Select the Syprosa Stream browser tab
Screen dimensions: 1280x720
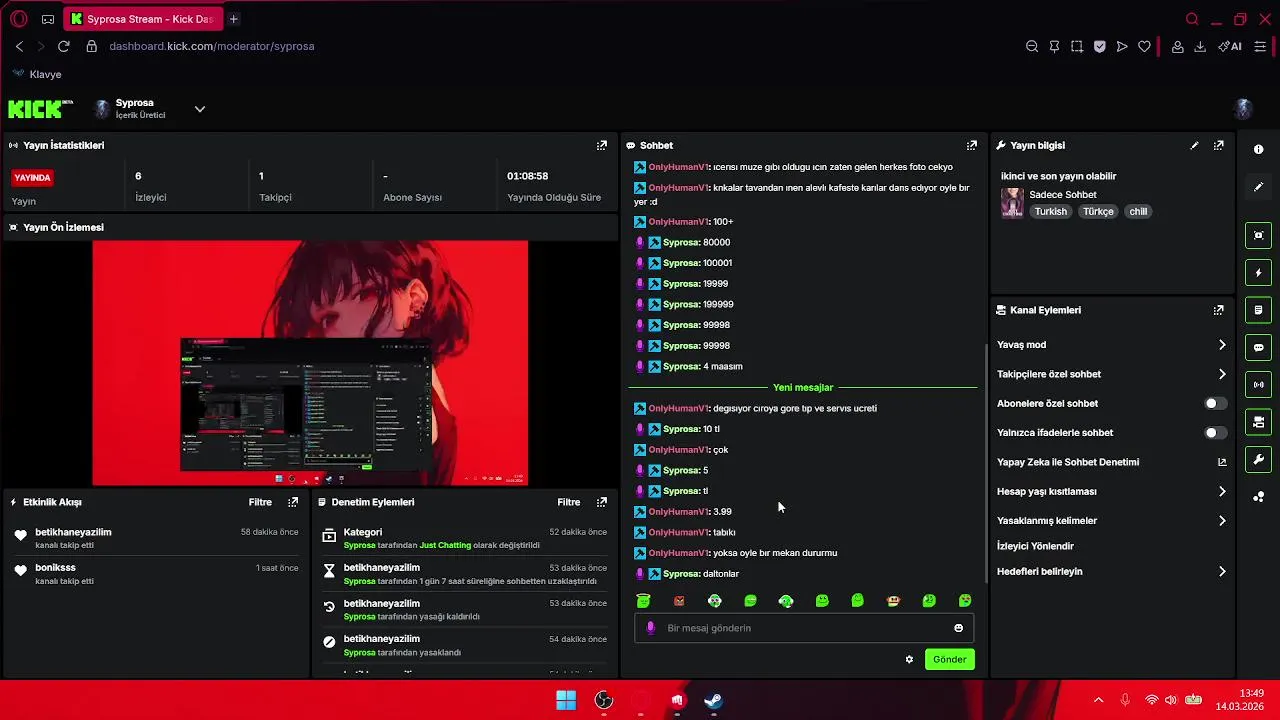coord(143,19)
